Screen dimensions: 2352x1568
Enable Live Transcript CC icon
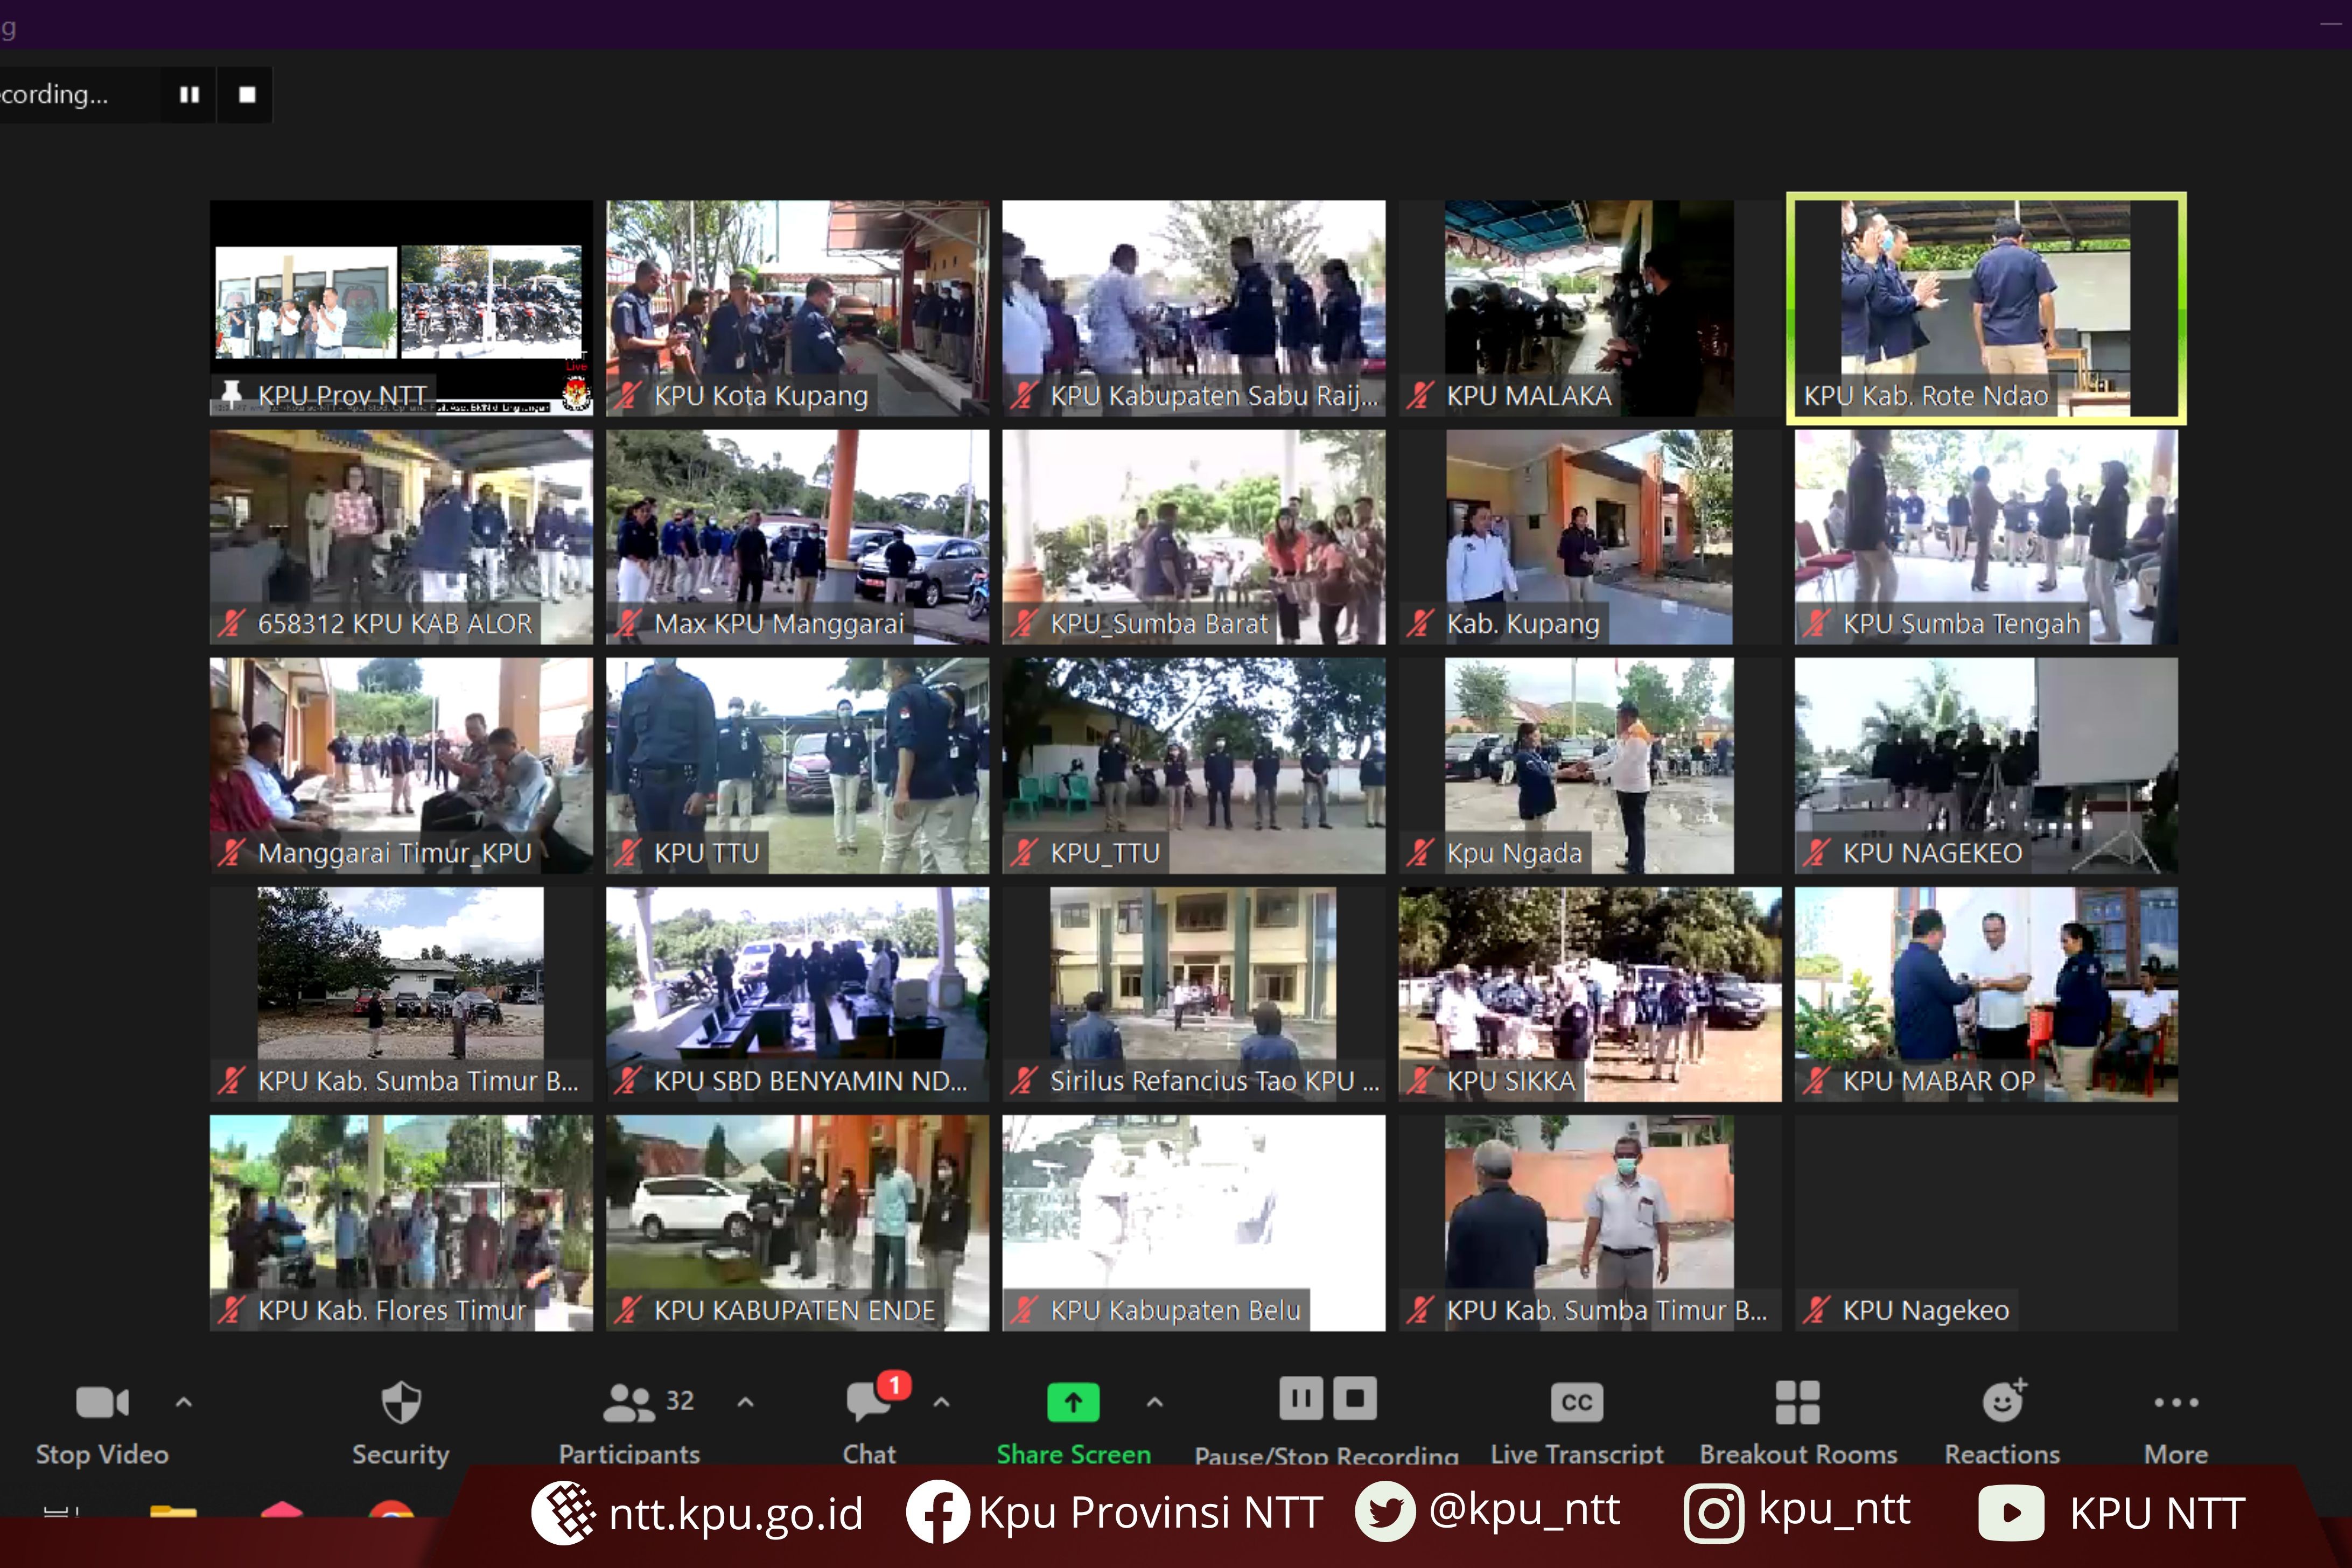(x=1576, y=1402)
